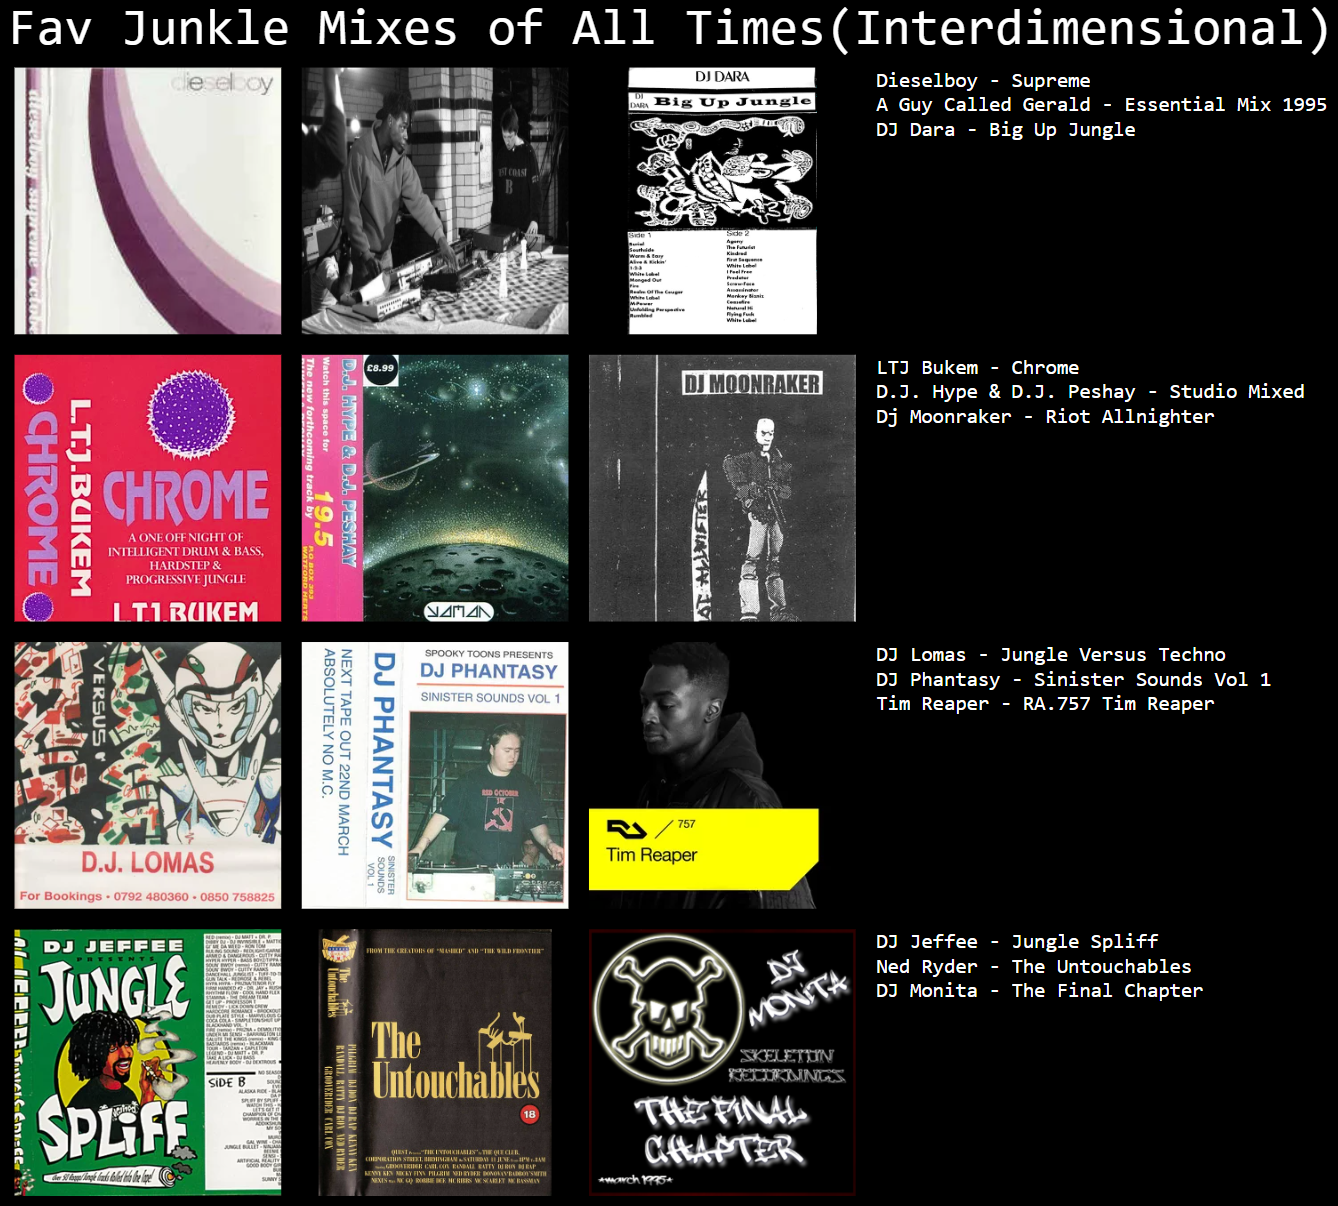Image resolution: width=1338 pixels, height=1206 pixels.
Task: Select the D.J. Hype & Peshay cassette cover
Action: [435, 488]
